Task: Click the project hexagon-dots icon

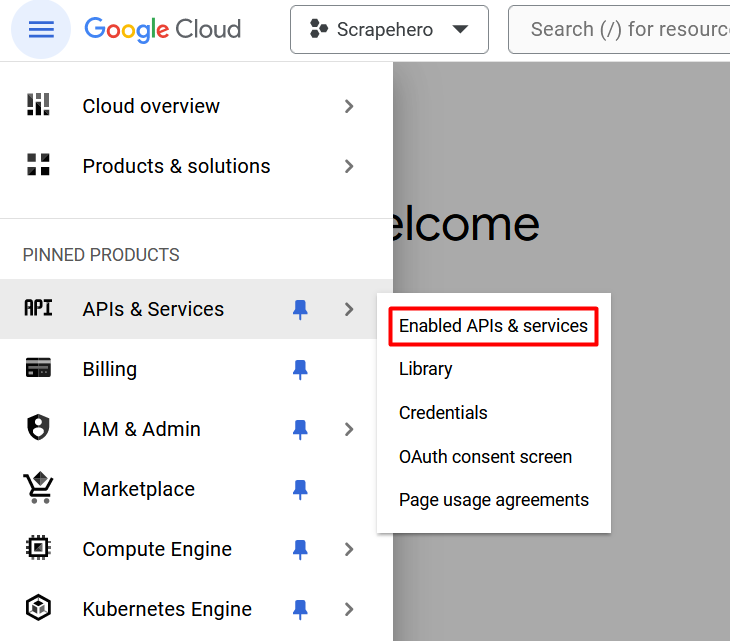Action: click(319, 29)
